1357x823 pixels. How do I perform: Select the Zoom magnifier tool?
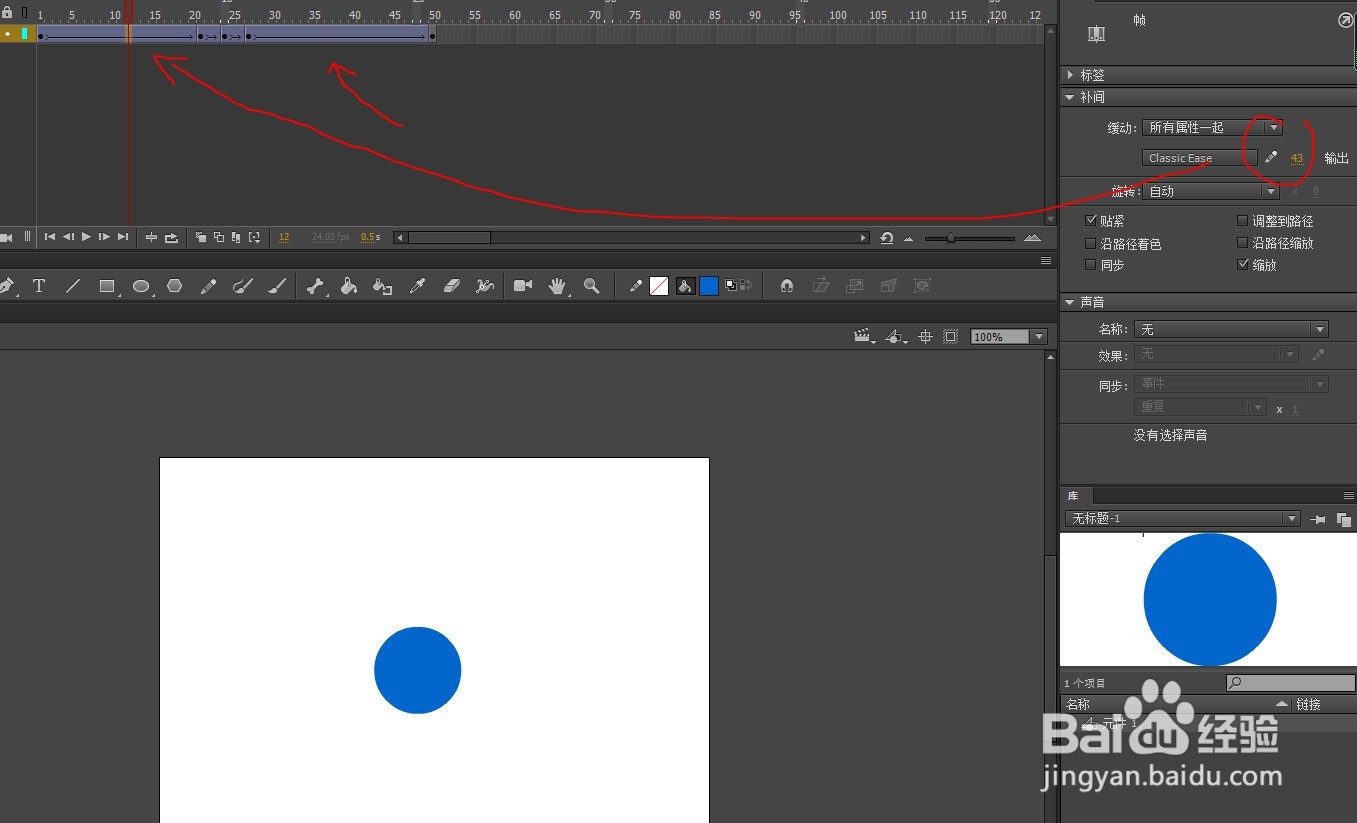pyautogui.click(x=591, y=286)
